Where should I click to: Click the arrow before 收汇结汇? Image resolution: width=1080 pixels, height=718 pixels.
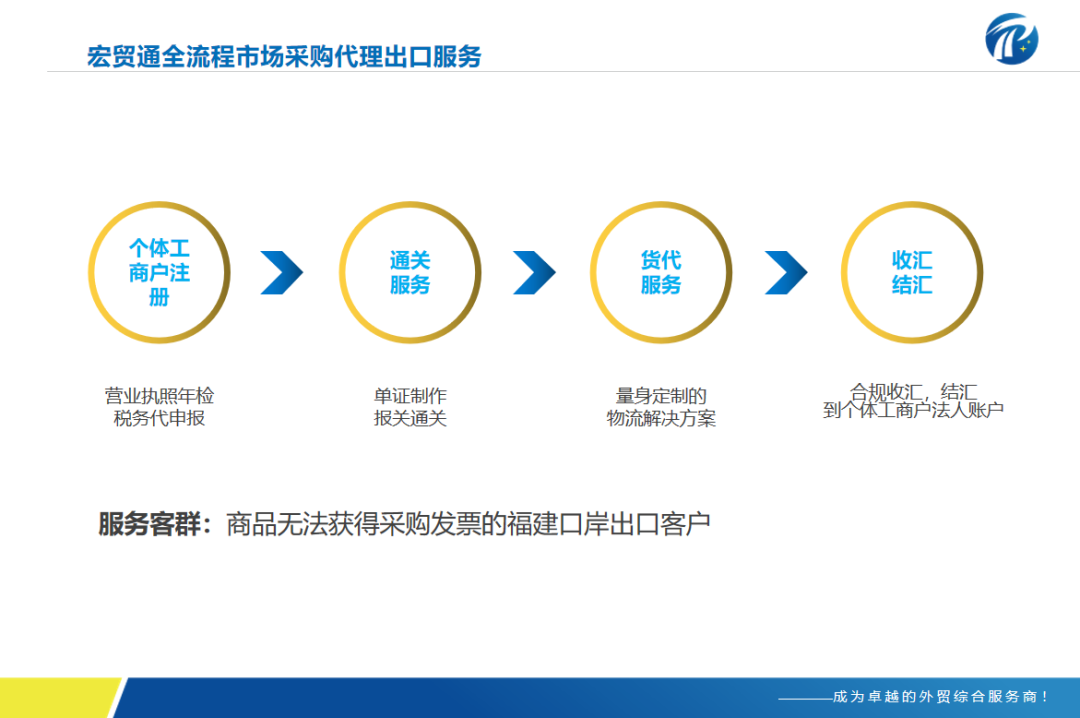click(x=786, y=270)
